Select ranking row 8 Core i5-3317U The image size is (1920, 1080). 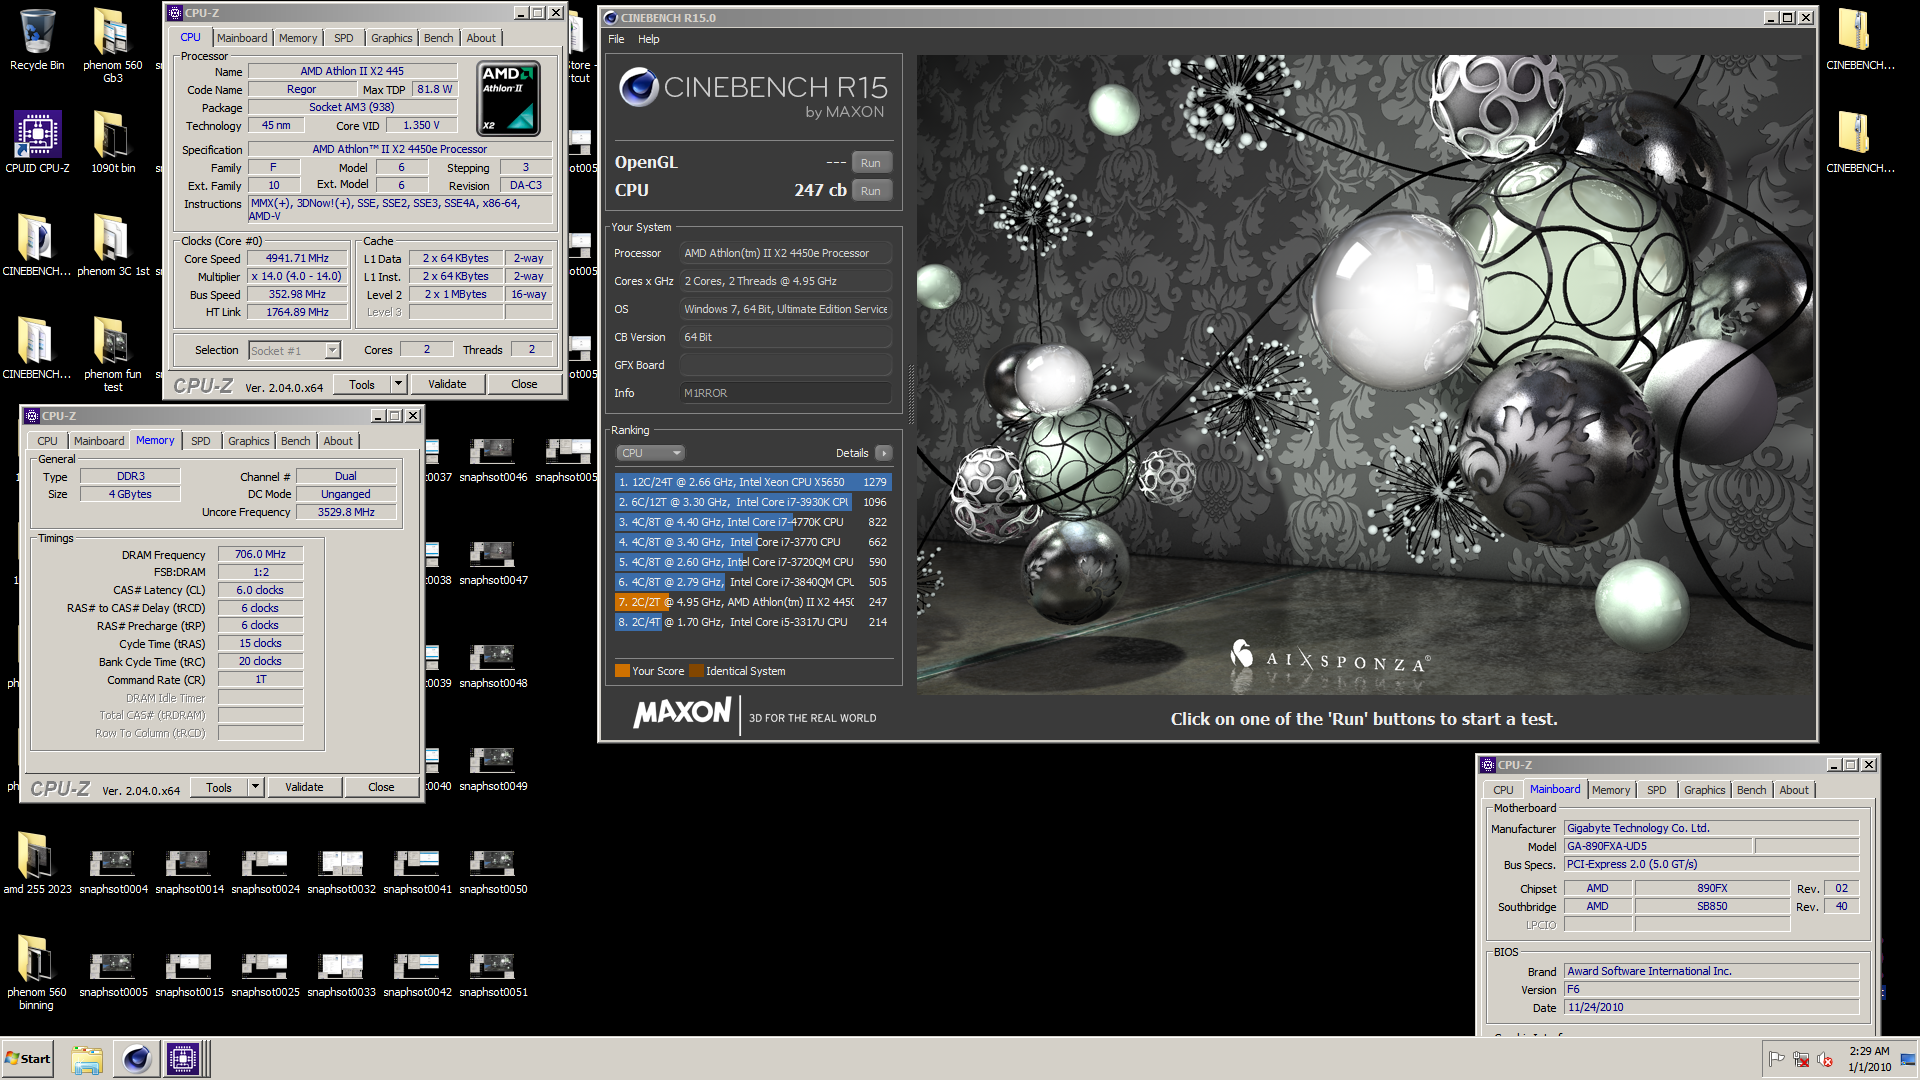point(752,622)
